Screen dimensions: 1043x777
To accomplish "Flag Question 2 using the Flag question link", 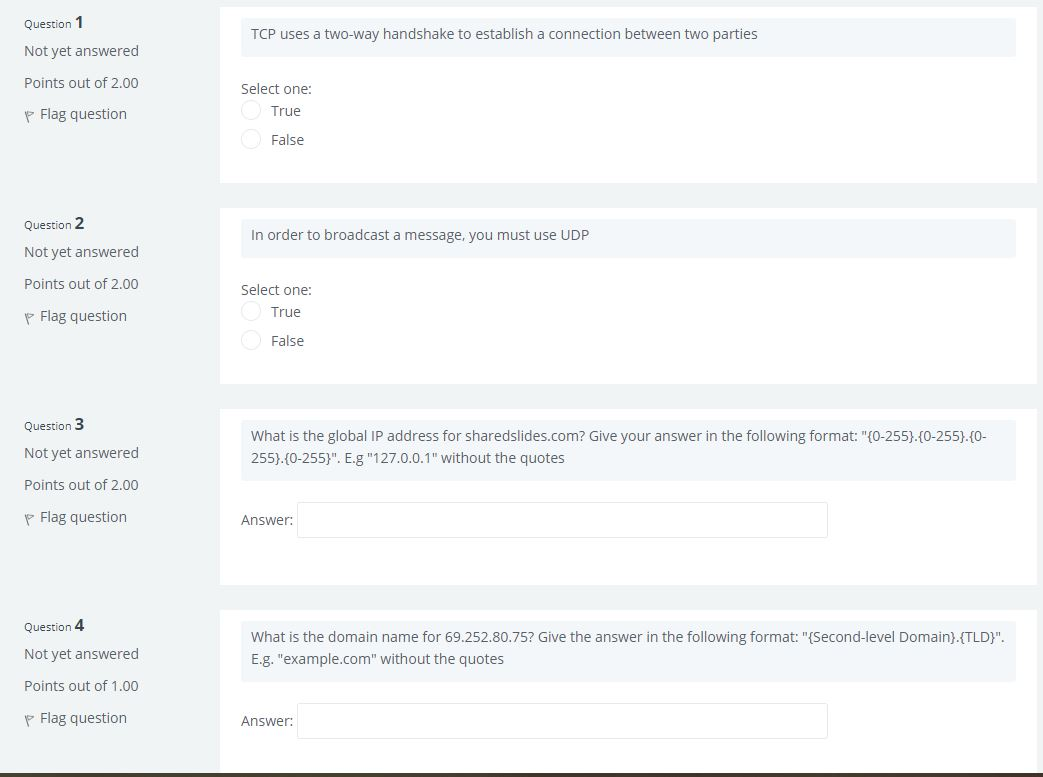I will pos(83,316).
